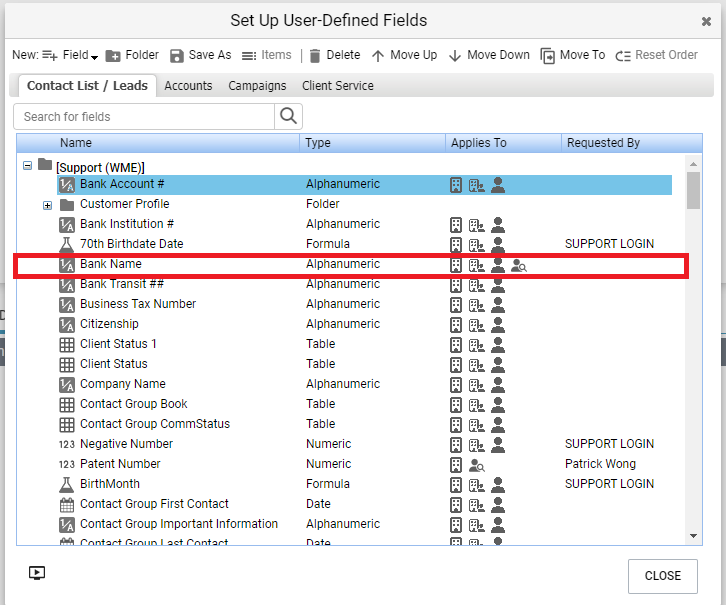The width and height of the screenshot is (726, 605).
Task: Click Move Down in toolbar
Action: point(489,55)
